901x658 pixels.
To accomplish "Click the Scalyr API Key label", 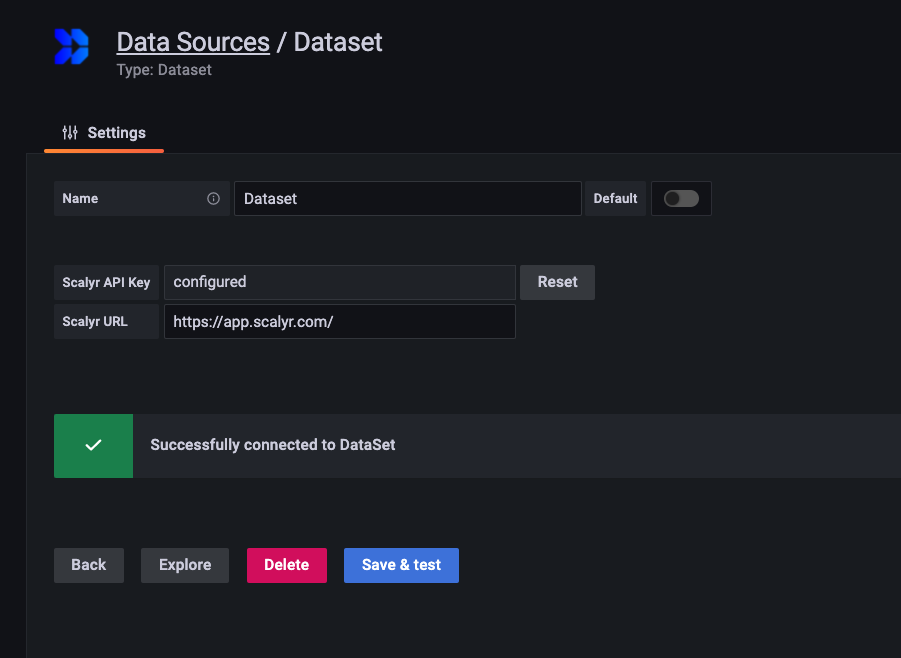I will 106,282.
